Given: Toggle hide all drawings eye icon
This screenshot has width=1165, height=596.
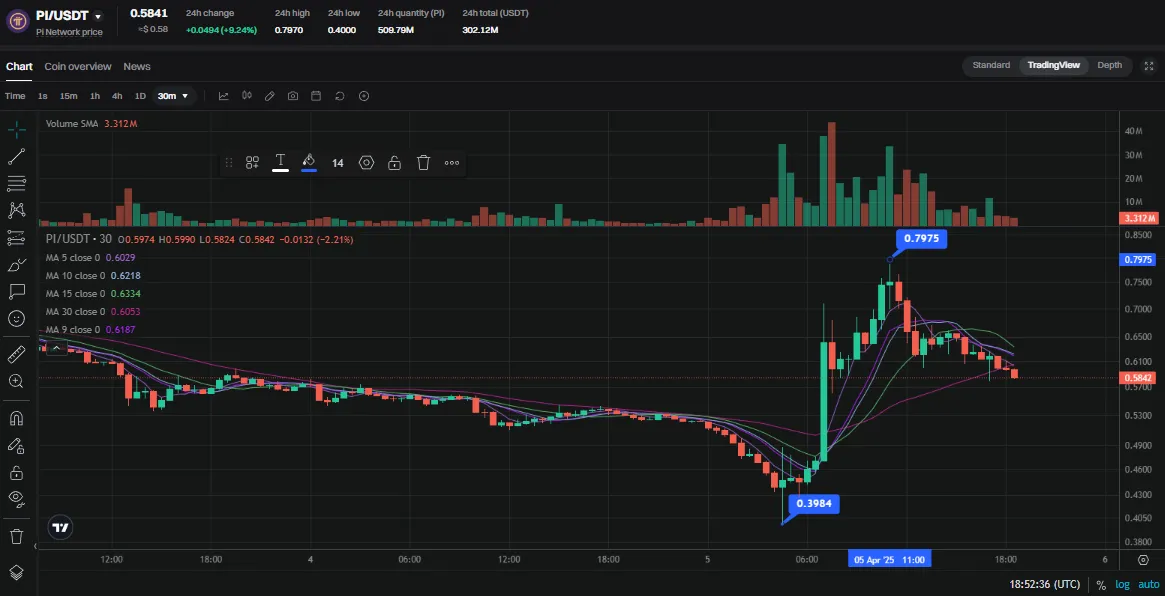Looking at the screenshot, I should [x=16, y=499].
